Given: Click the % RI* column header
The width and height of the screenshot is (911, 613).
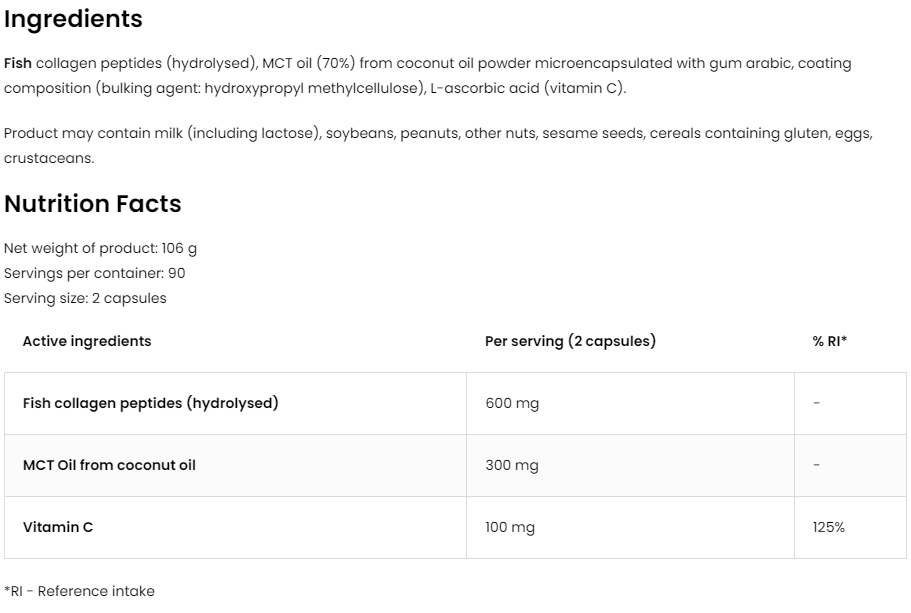Looking at the screenshot, I should pyautogui.click(x=830, y=341).
